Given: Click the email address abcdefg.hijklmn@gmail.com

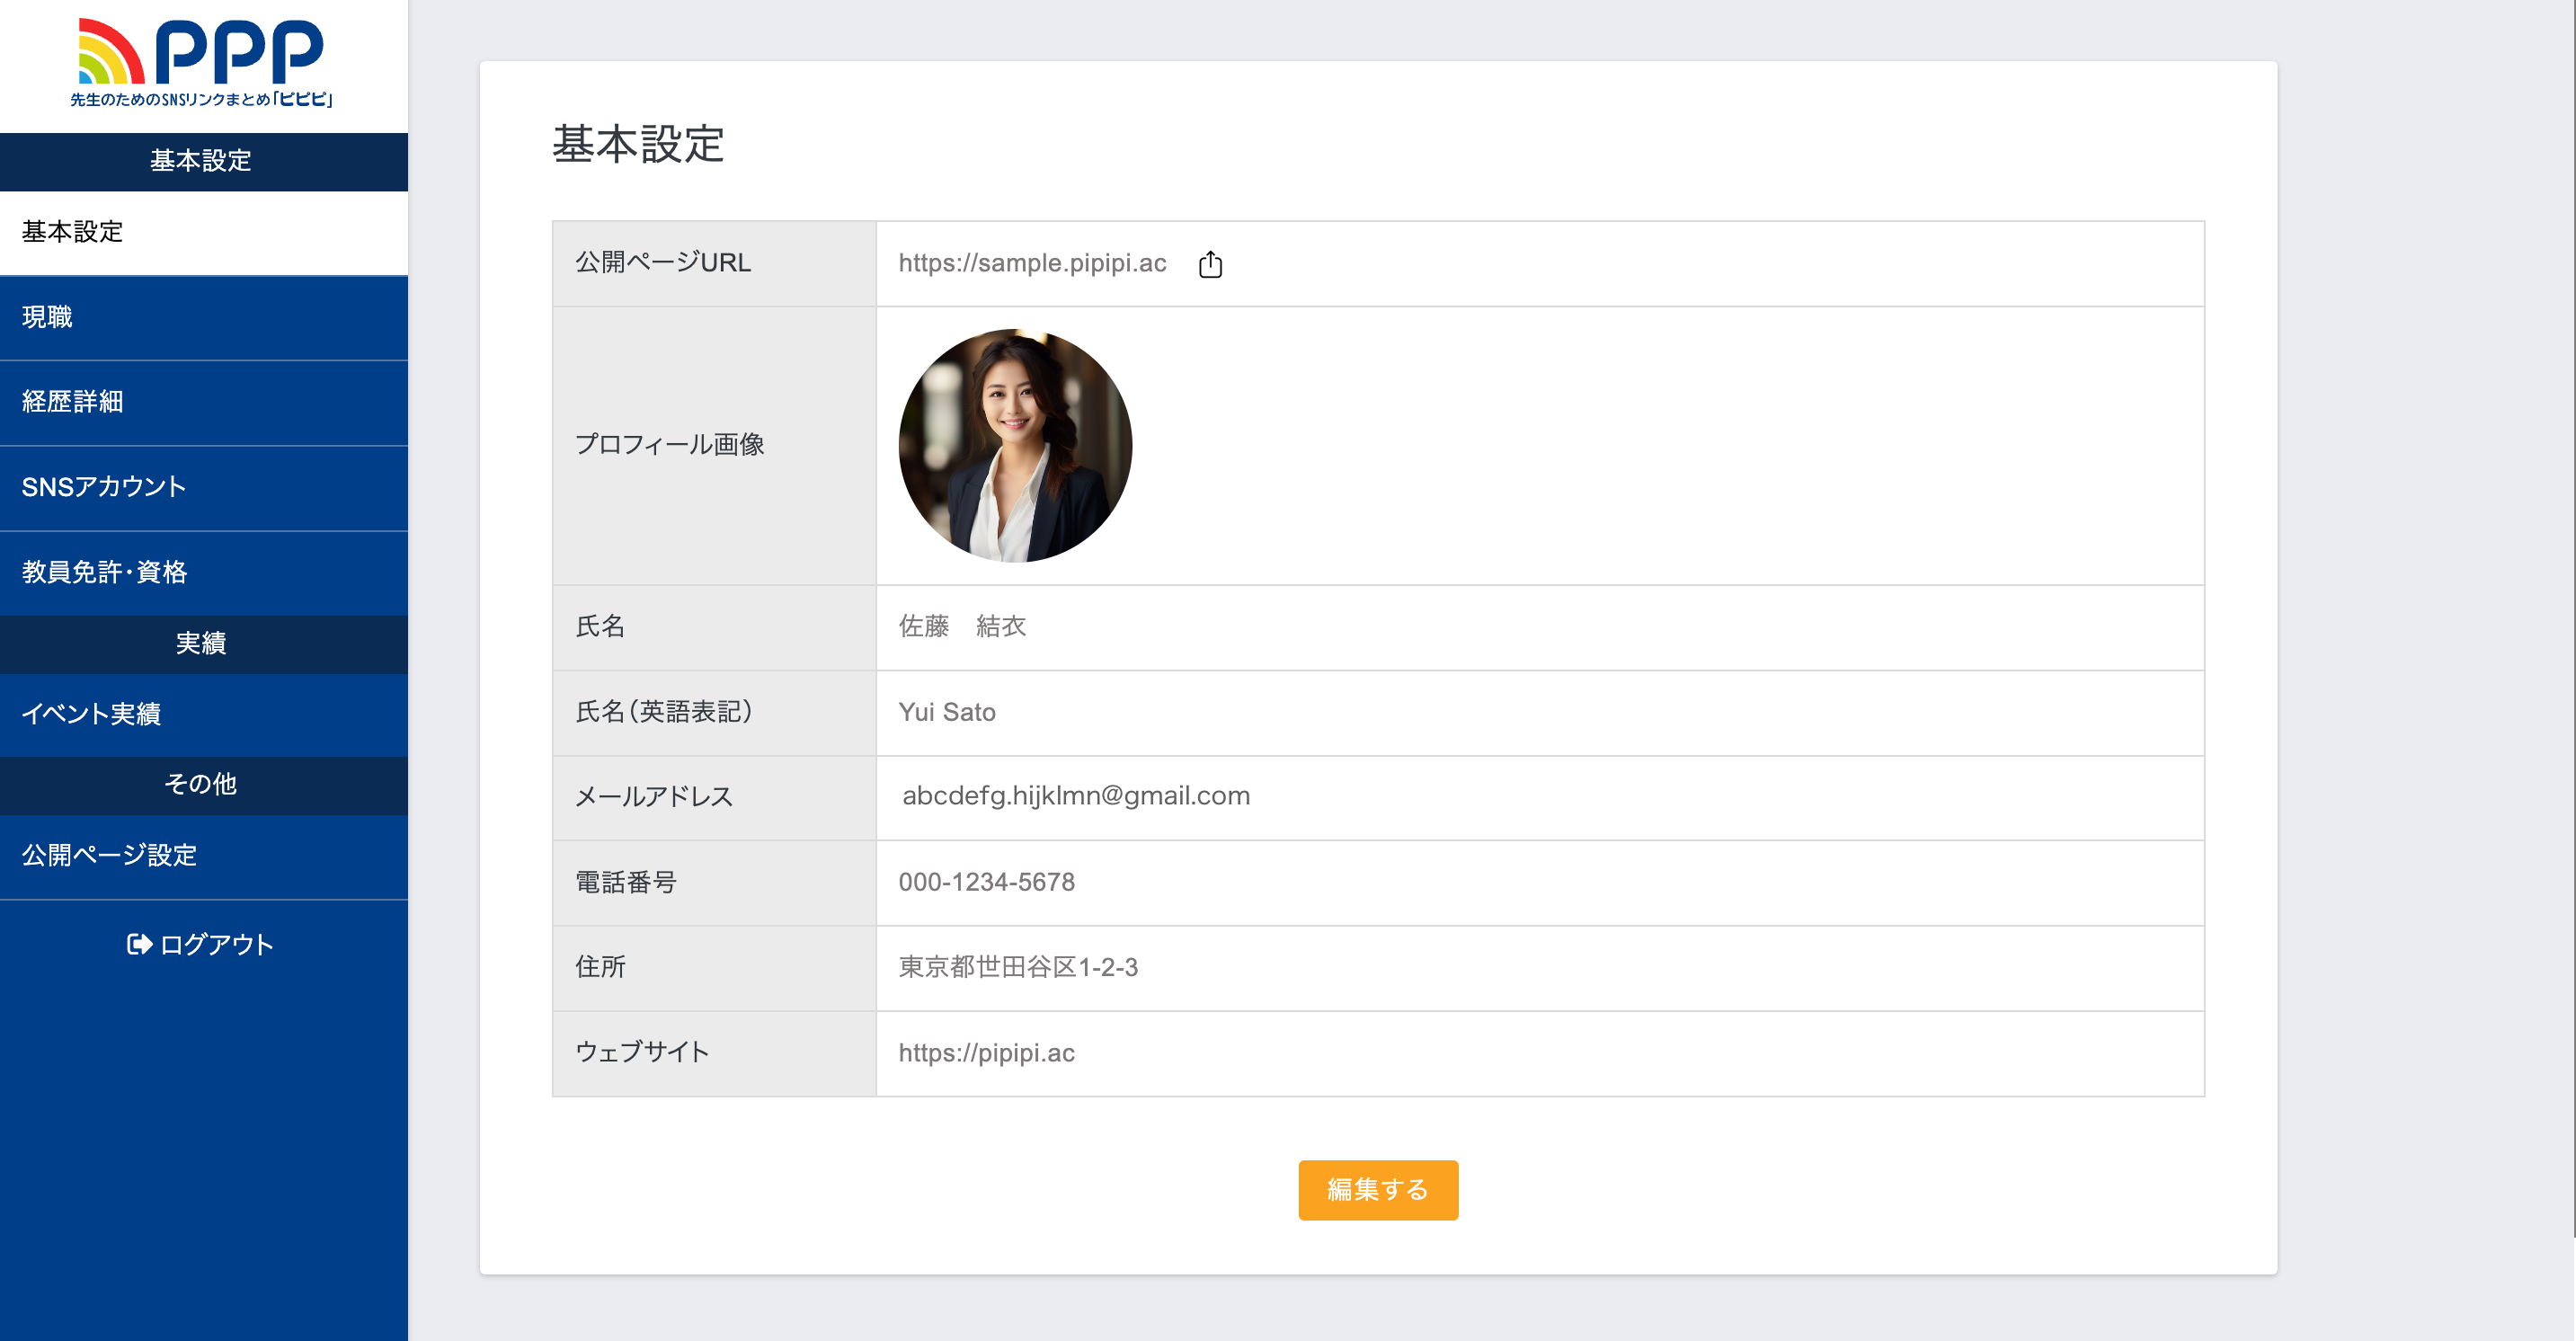Looking at the screenshot, I should 1076,796.
